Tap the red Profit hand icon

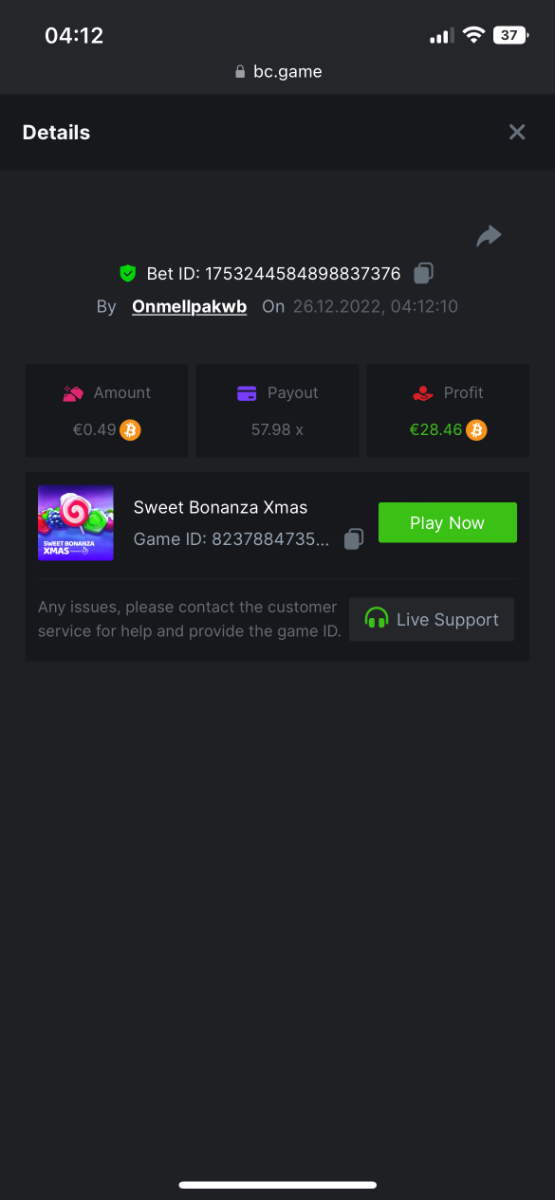[423, 393]
